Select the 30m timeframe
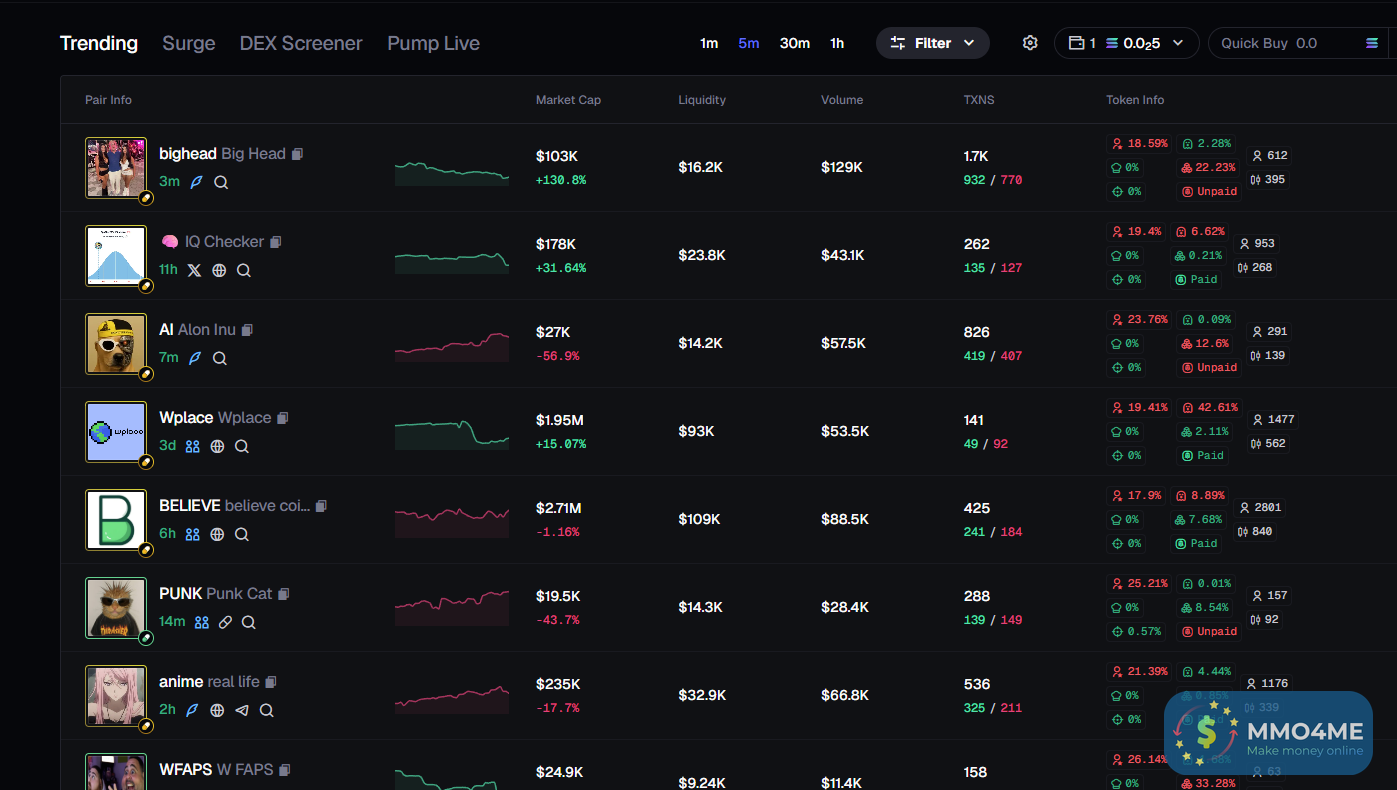 coord(795,43)
